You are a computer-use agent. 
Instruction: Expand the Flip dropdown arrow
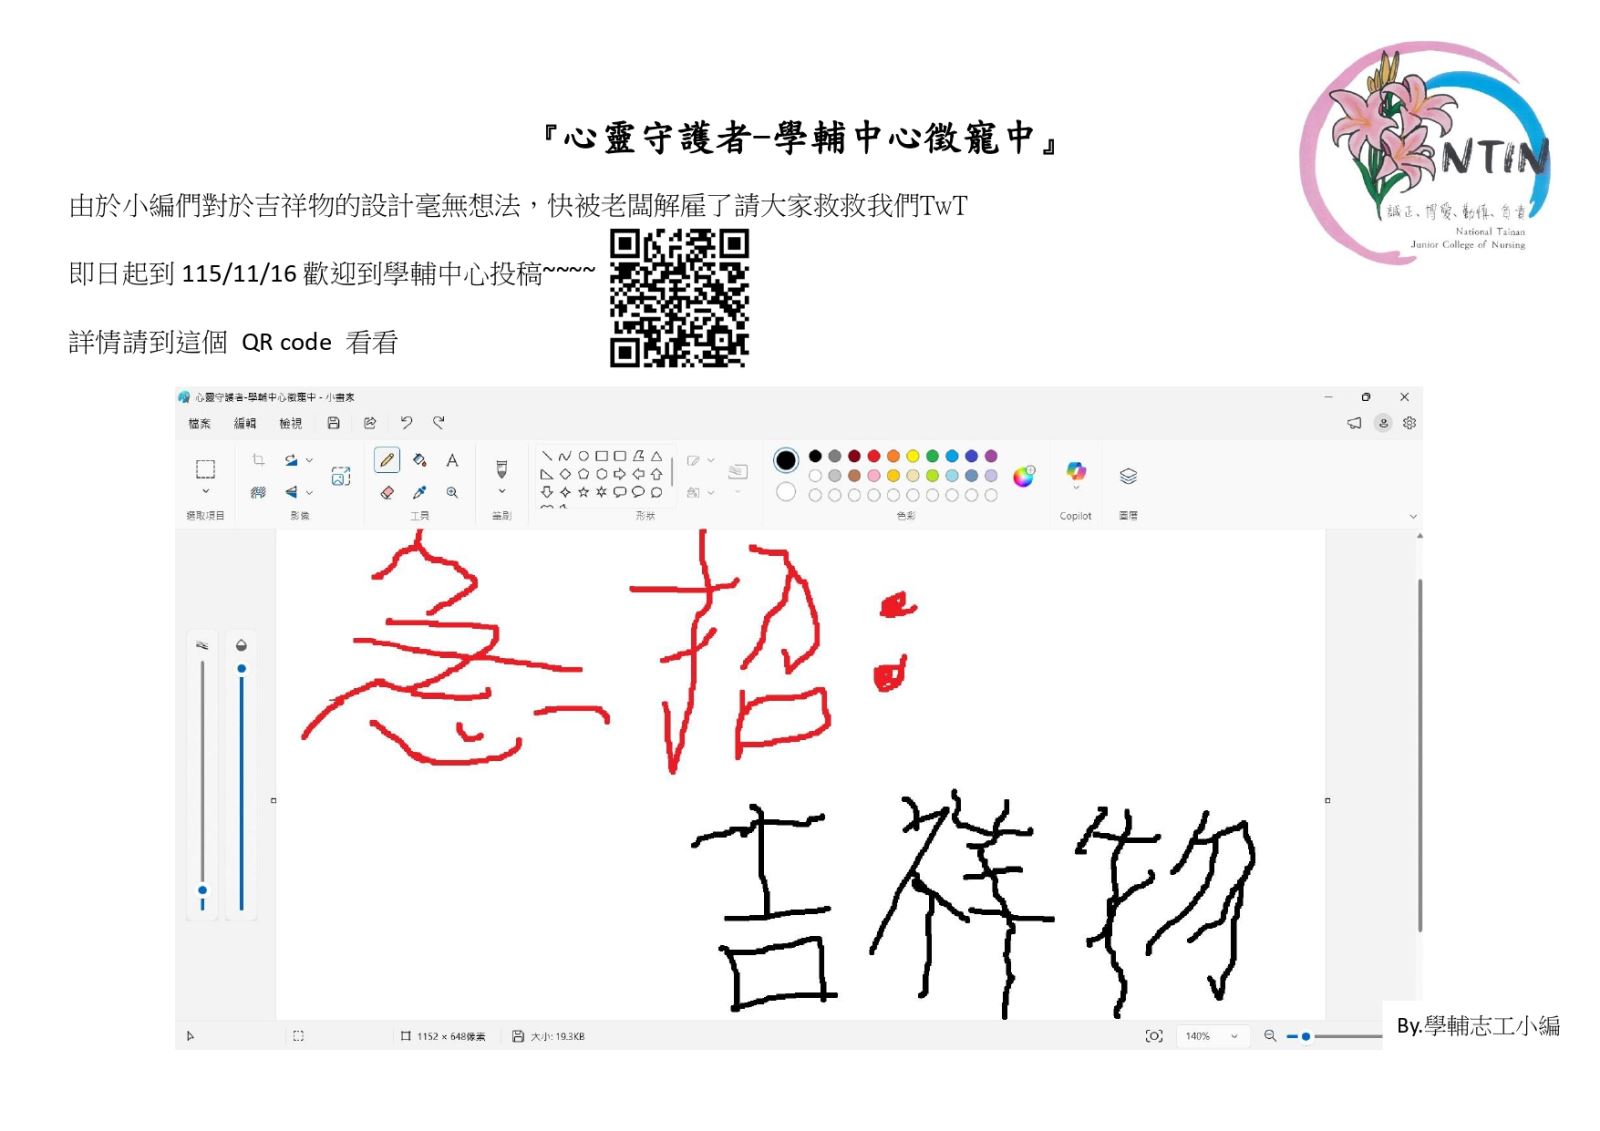[309, 492]
